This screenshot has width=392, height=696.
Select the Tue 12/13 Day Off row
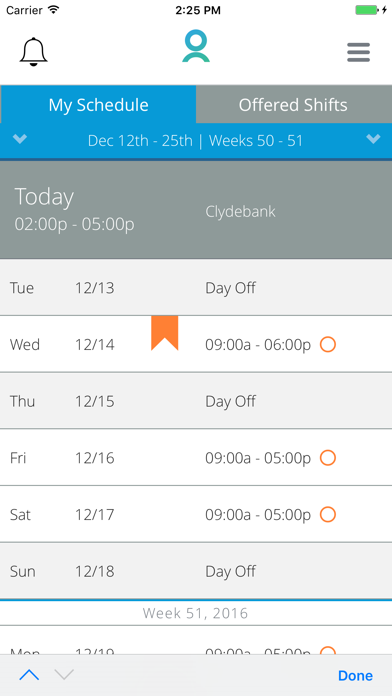pos(196,288)
